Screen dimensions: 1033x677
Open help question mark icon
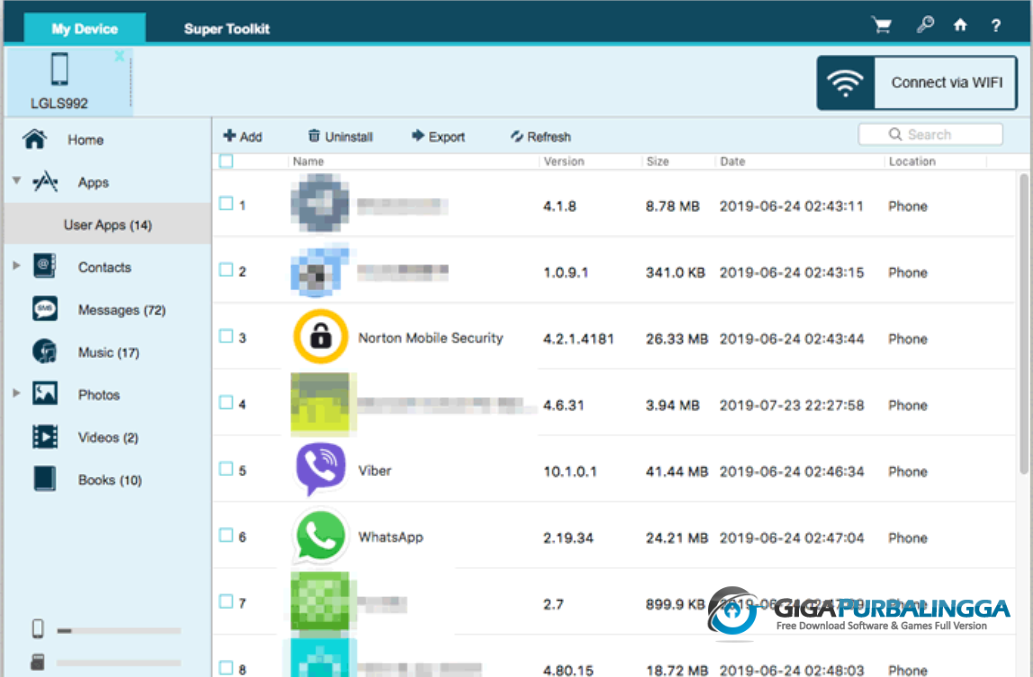[995, 26]
